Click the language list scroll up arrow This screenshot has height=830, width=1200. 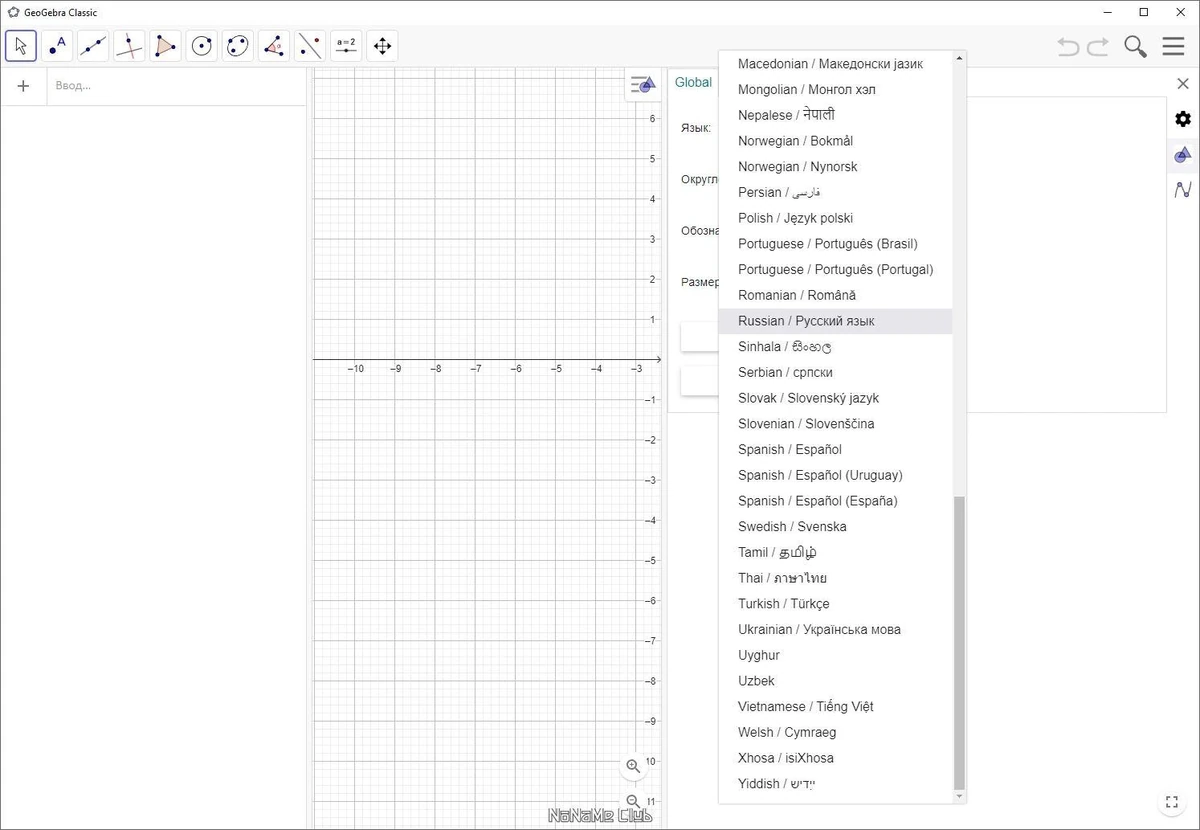pyautogui.click(x=959, y=58)
